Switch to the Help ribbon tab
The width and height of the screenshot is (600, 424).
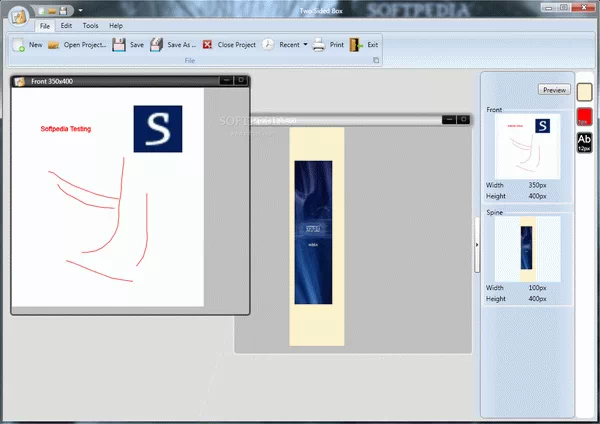point(116,26)
